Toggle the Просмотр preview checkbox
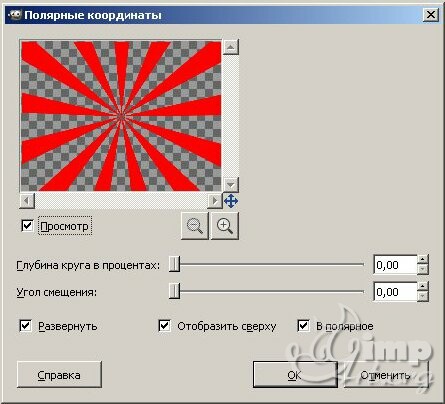 coord(27,226)
